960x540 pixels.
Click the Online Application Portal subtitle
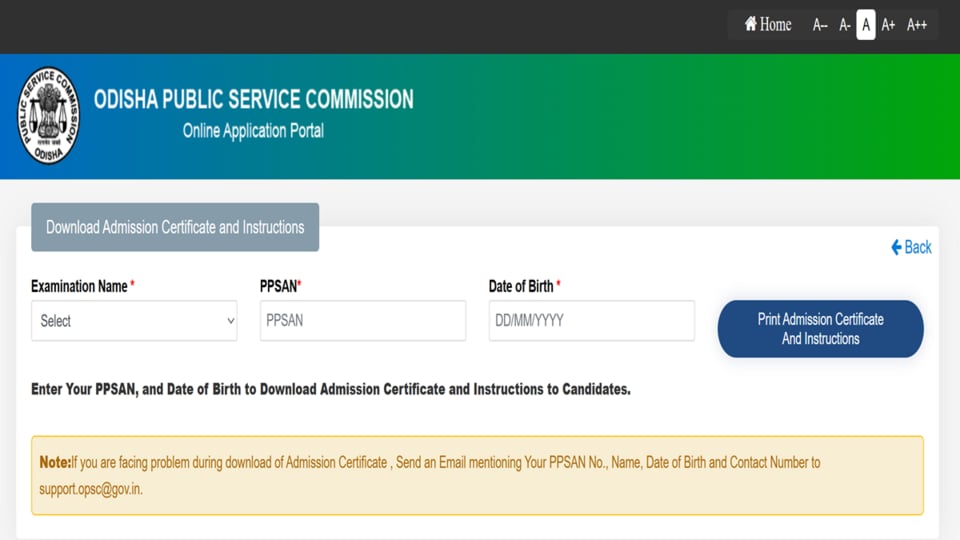coord(253,130)
